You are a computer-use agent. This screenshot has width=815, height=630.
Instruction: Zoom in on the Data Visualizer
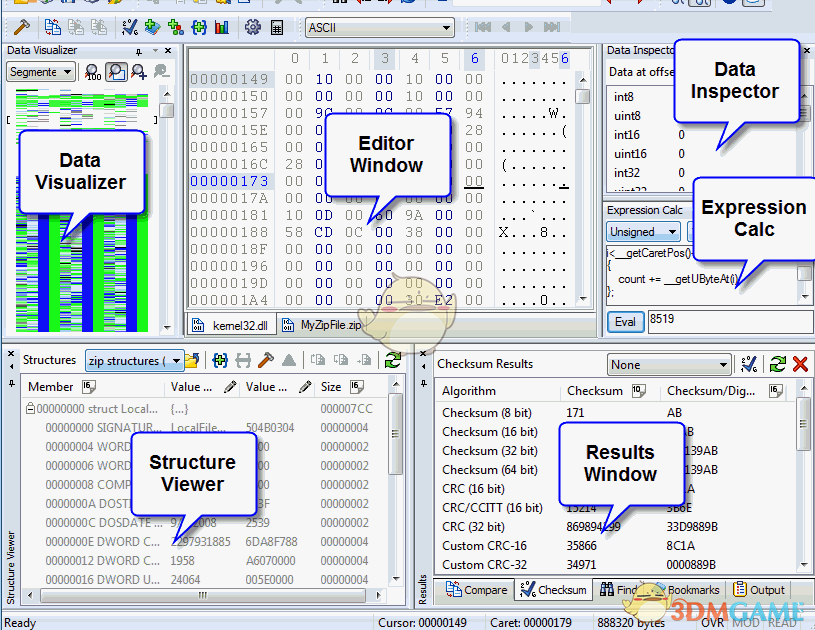coord(139,72)
